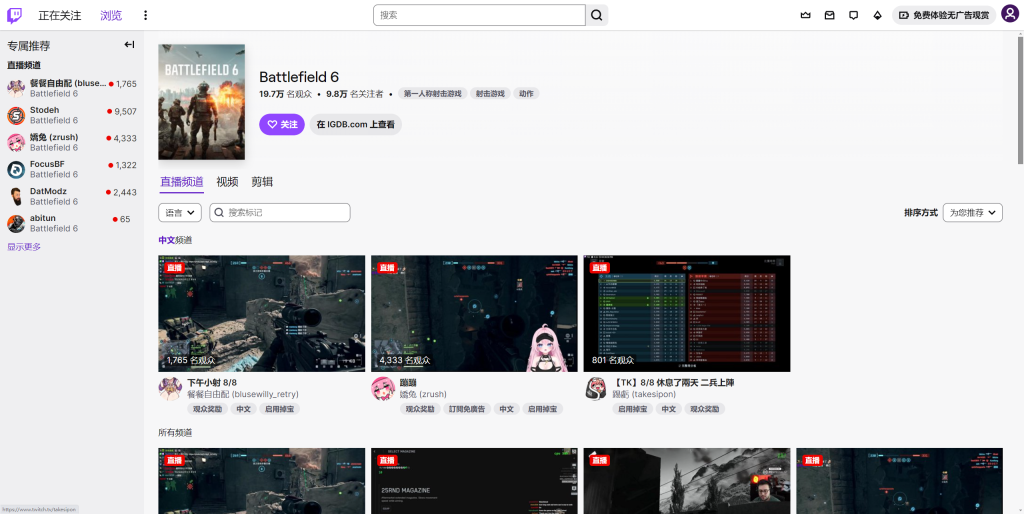1024x514 pixels.
Task: Click the Twitch logo home icon
Action: click(14, 15)
